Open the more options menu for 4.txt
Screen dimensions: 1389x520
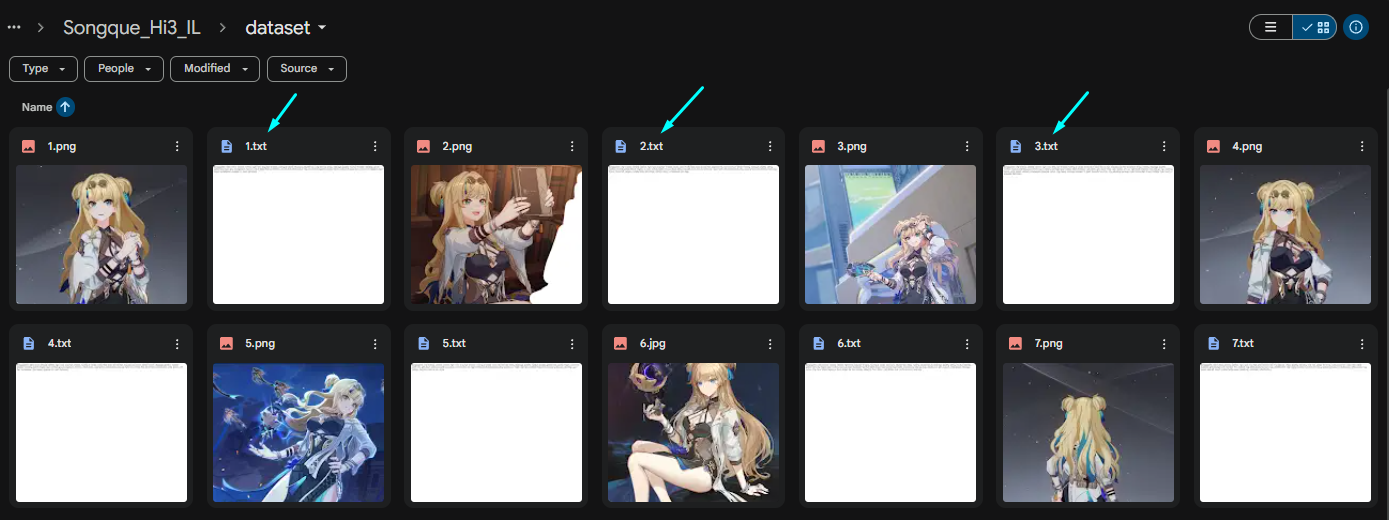tap(177, 343)
